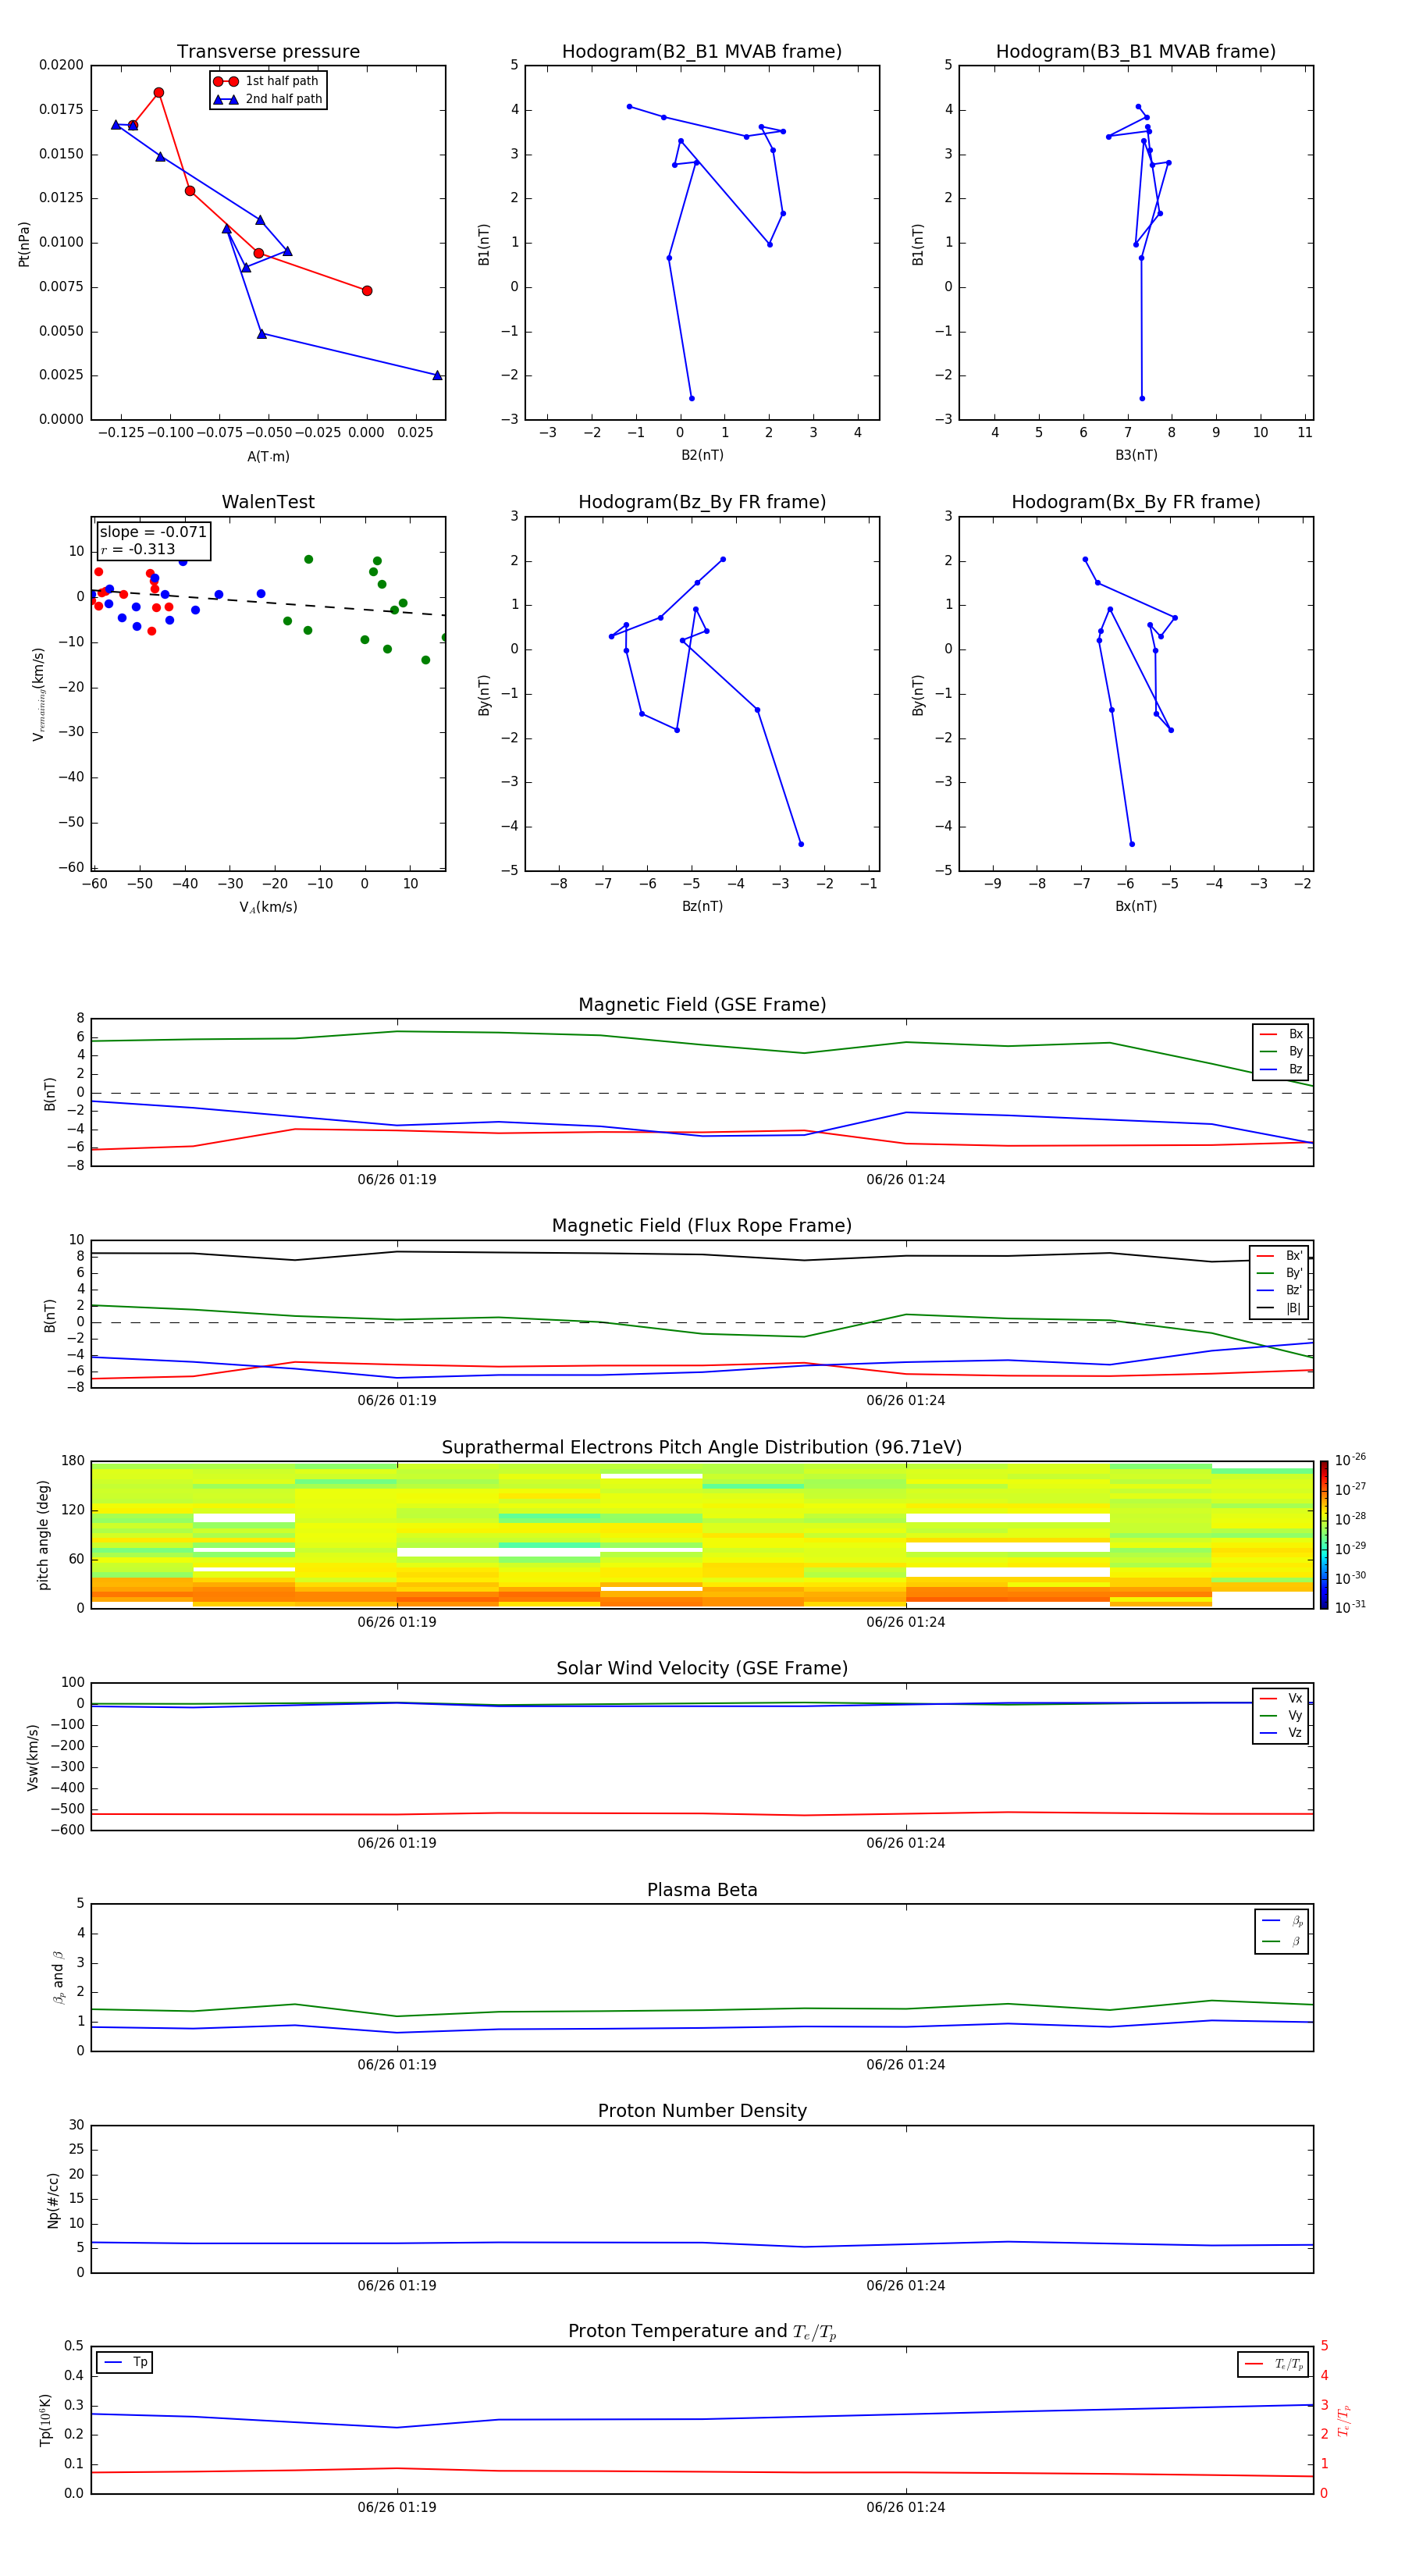Click '06/26 01:19' tick under GSE magnetic field
The image size is (1405, 2576).
click(x=397, y=1180)
